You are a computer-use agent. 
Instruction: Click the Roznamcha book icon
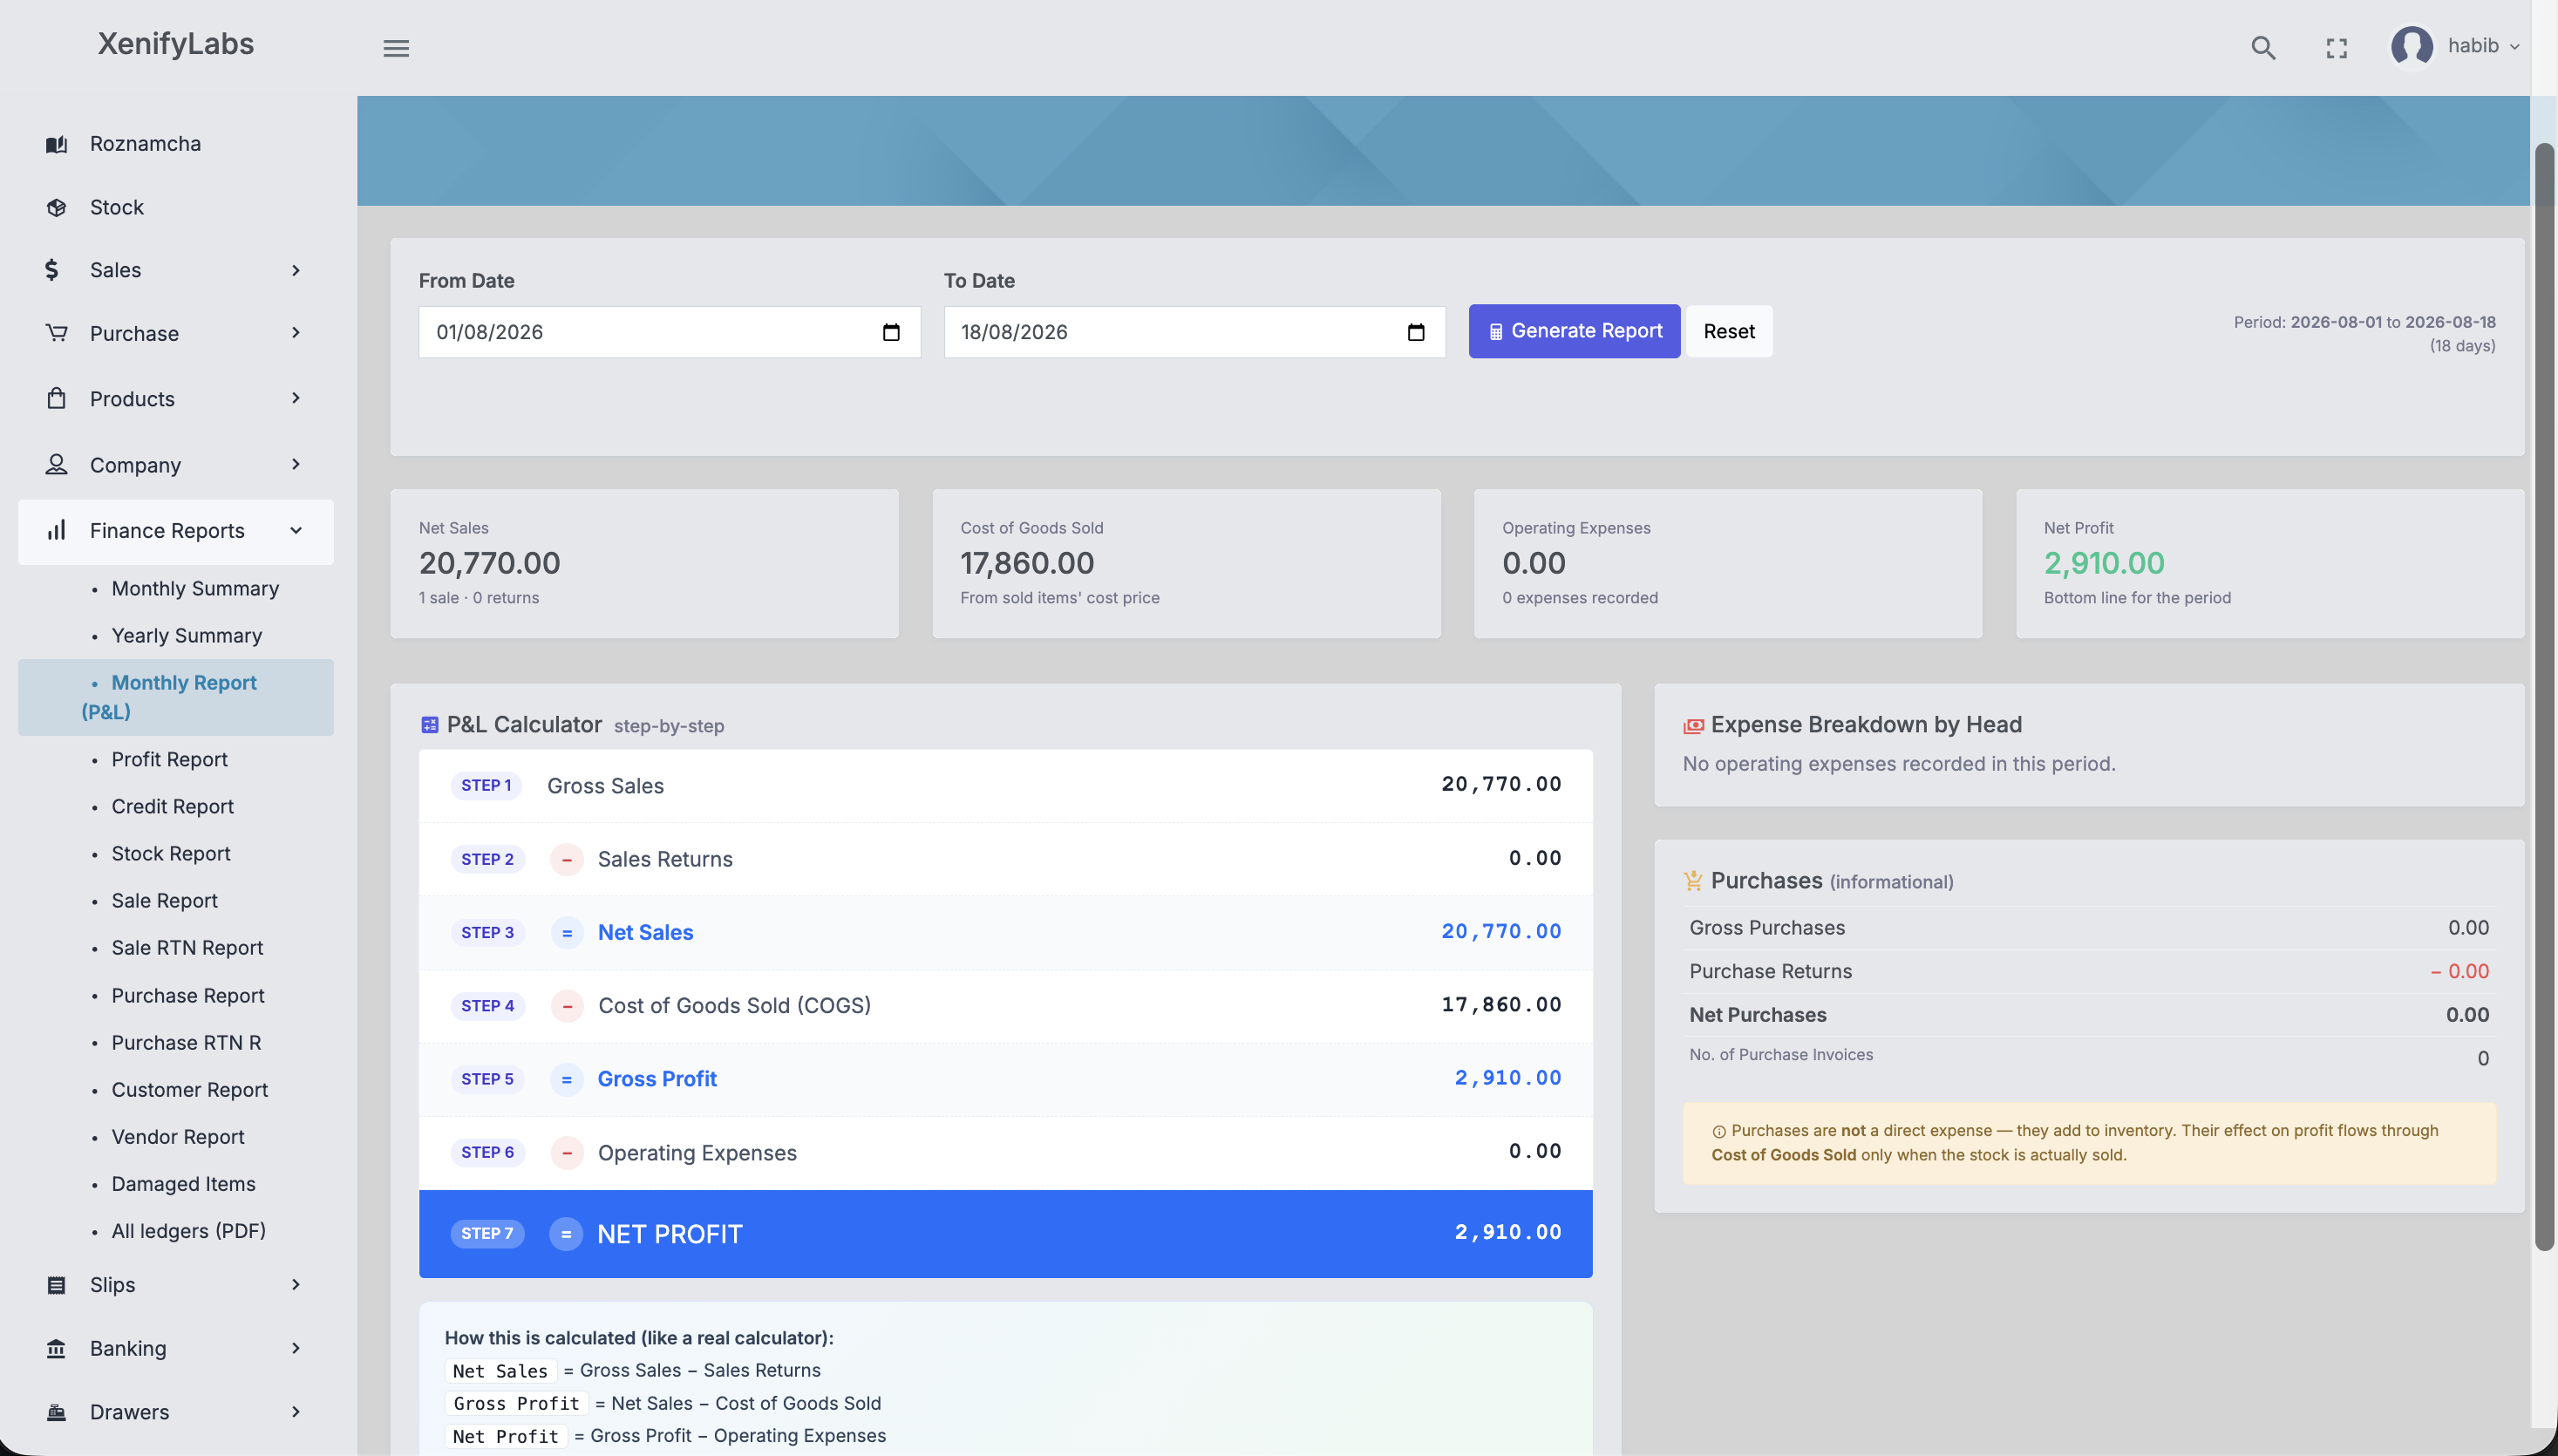click(x=57, y=144)
